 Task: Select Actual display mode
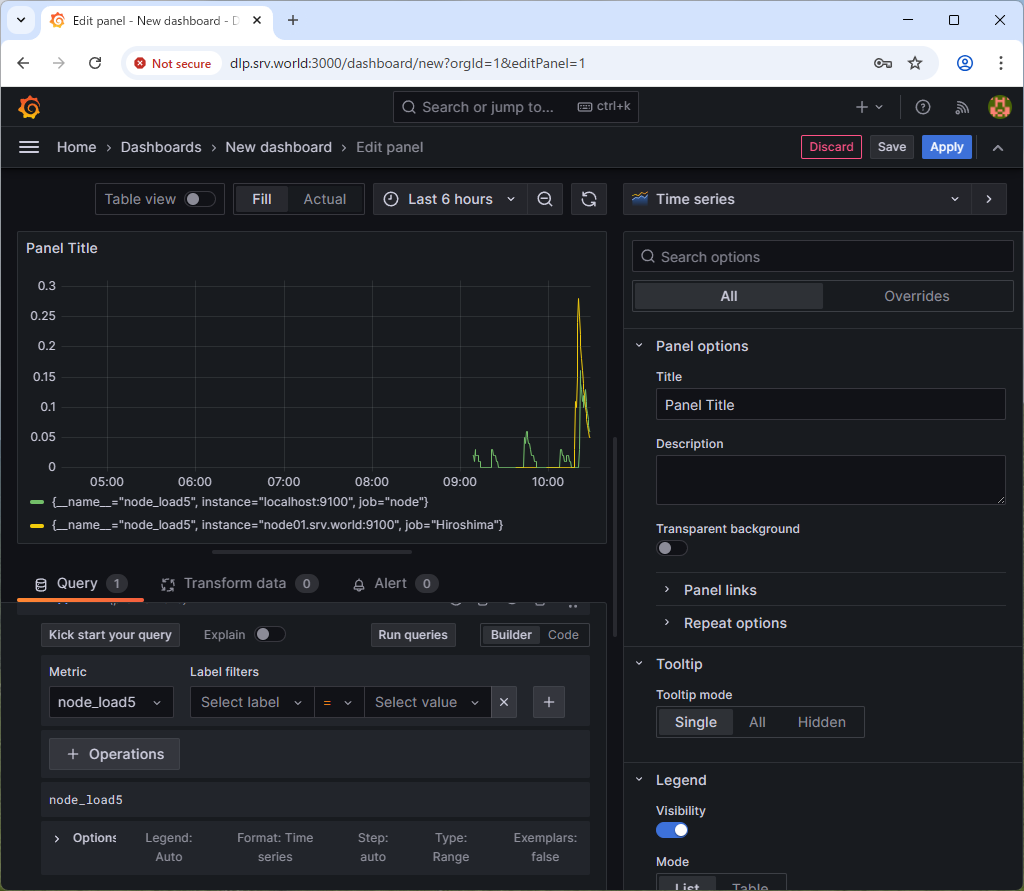pyautogui.click(x=325, y=199)
